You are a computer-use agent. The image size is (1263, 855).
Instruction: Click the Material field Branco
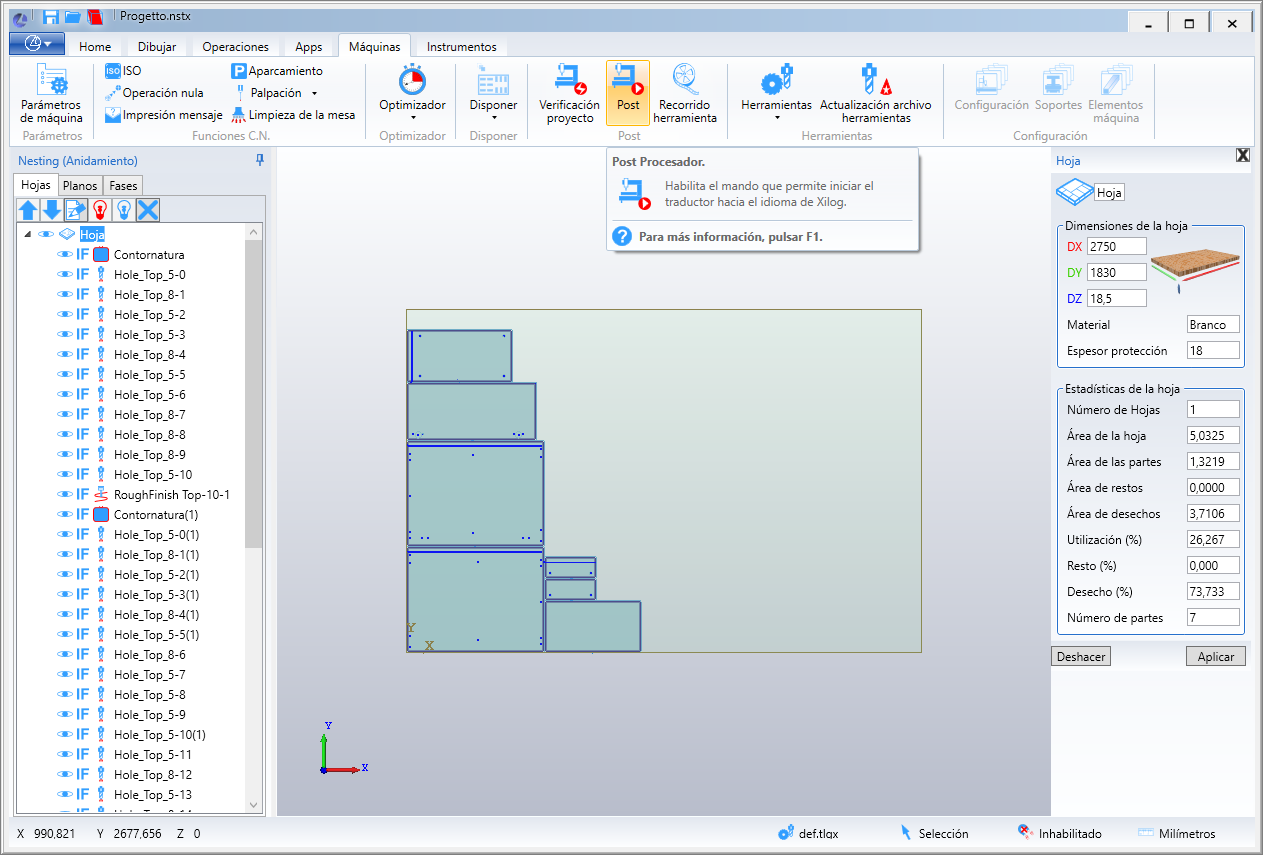(1213, 325)
